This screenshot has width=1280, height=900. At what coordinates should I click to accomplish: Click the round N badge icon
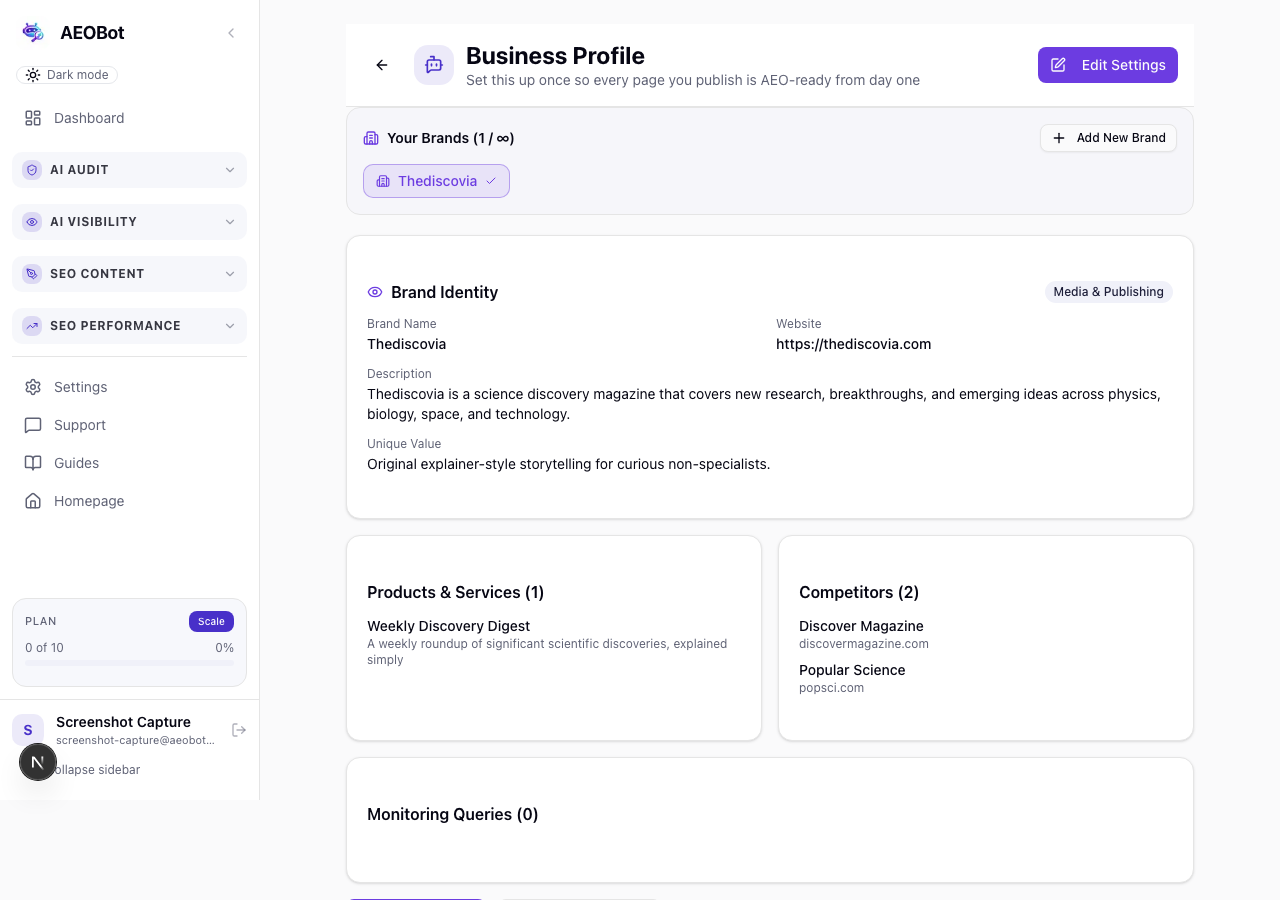38,762
